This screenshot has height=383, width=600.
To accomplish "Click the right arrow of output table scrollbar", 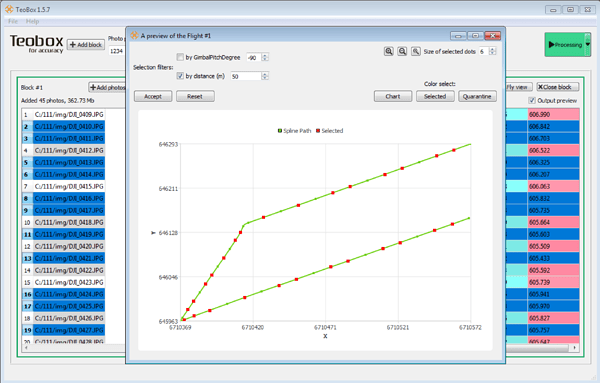I will coord(575,348).
